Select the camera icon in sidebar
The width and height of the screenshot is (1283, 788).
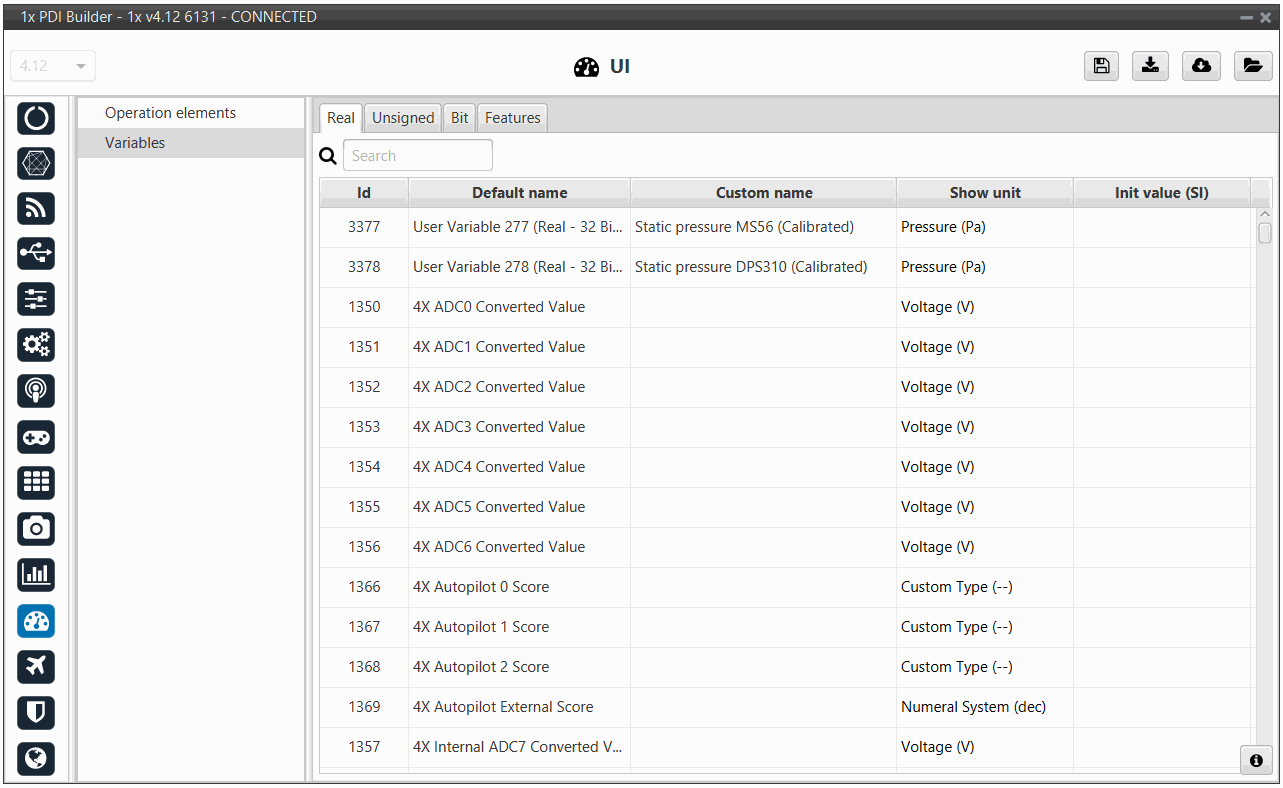tap(36, 528)
